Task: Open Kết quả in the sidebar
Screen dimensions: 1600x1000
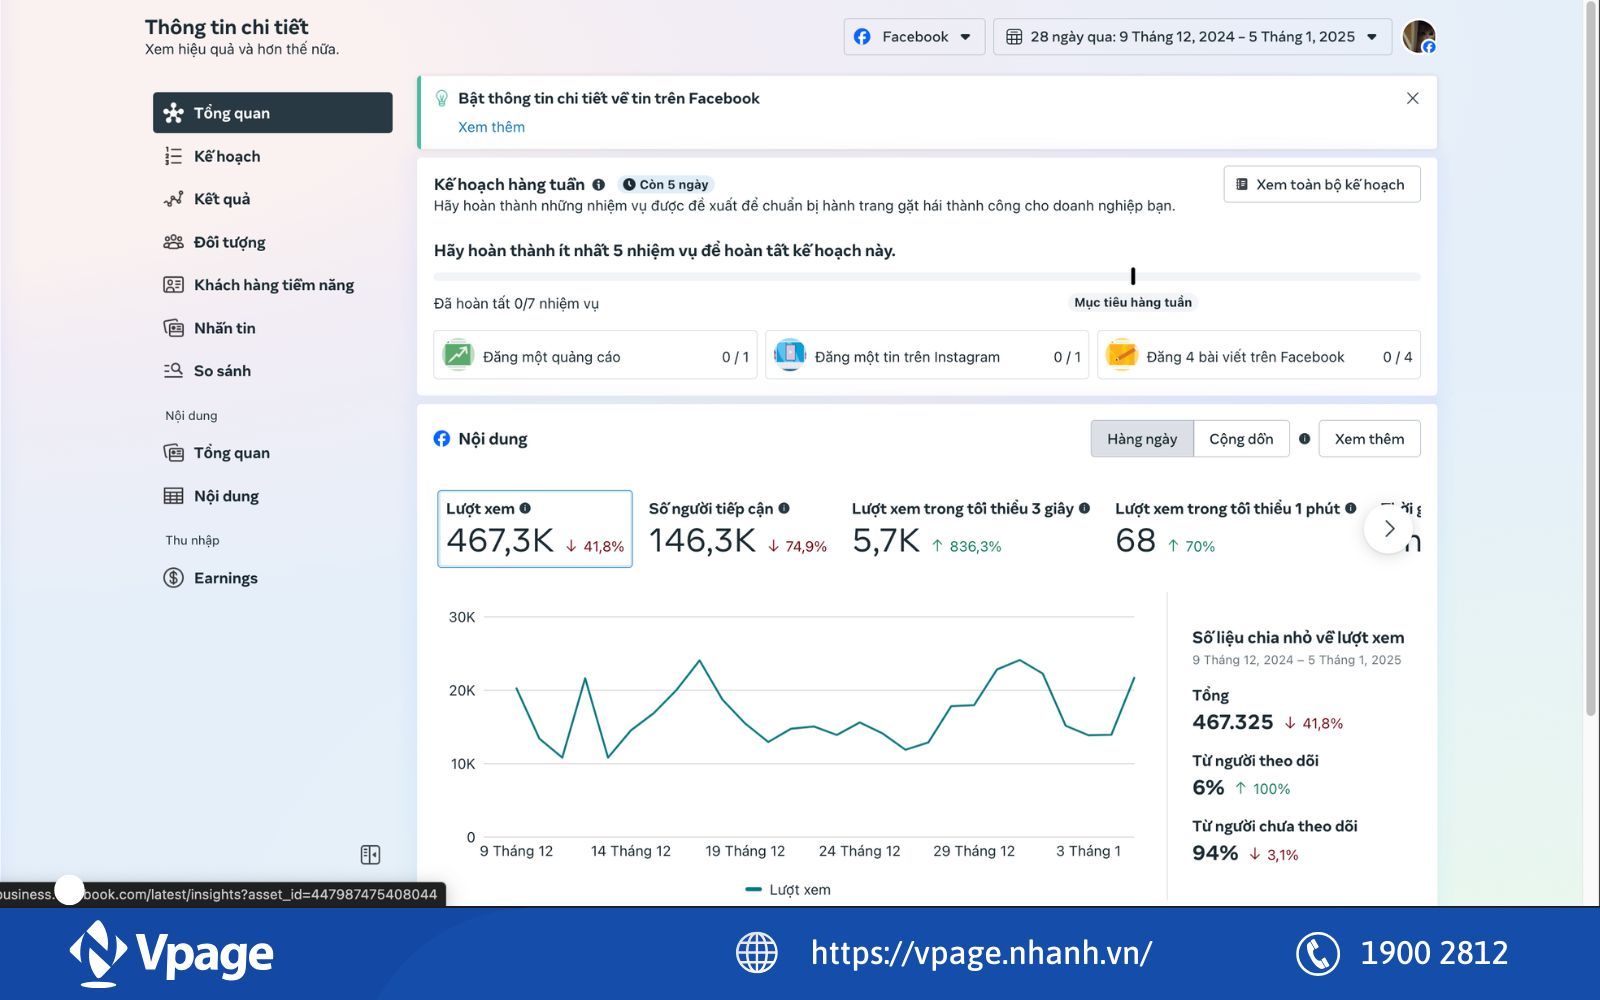Action: click(273, 199)
